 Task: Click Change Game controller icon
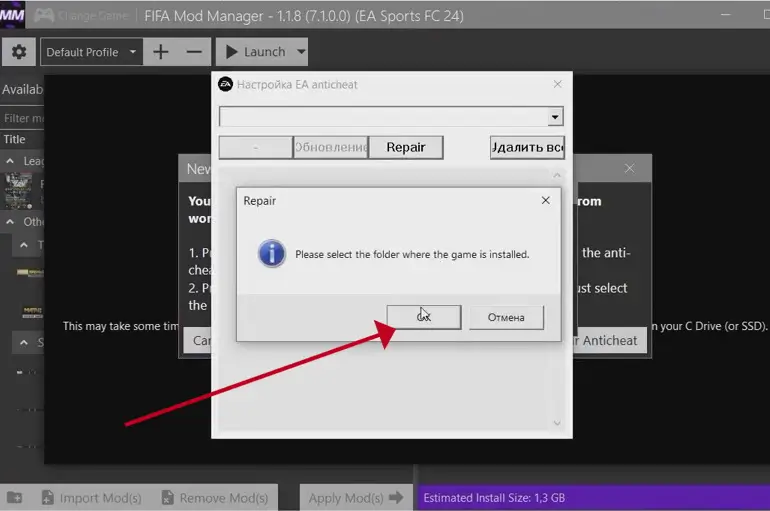tap(44, 16)
